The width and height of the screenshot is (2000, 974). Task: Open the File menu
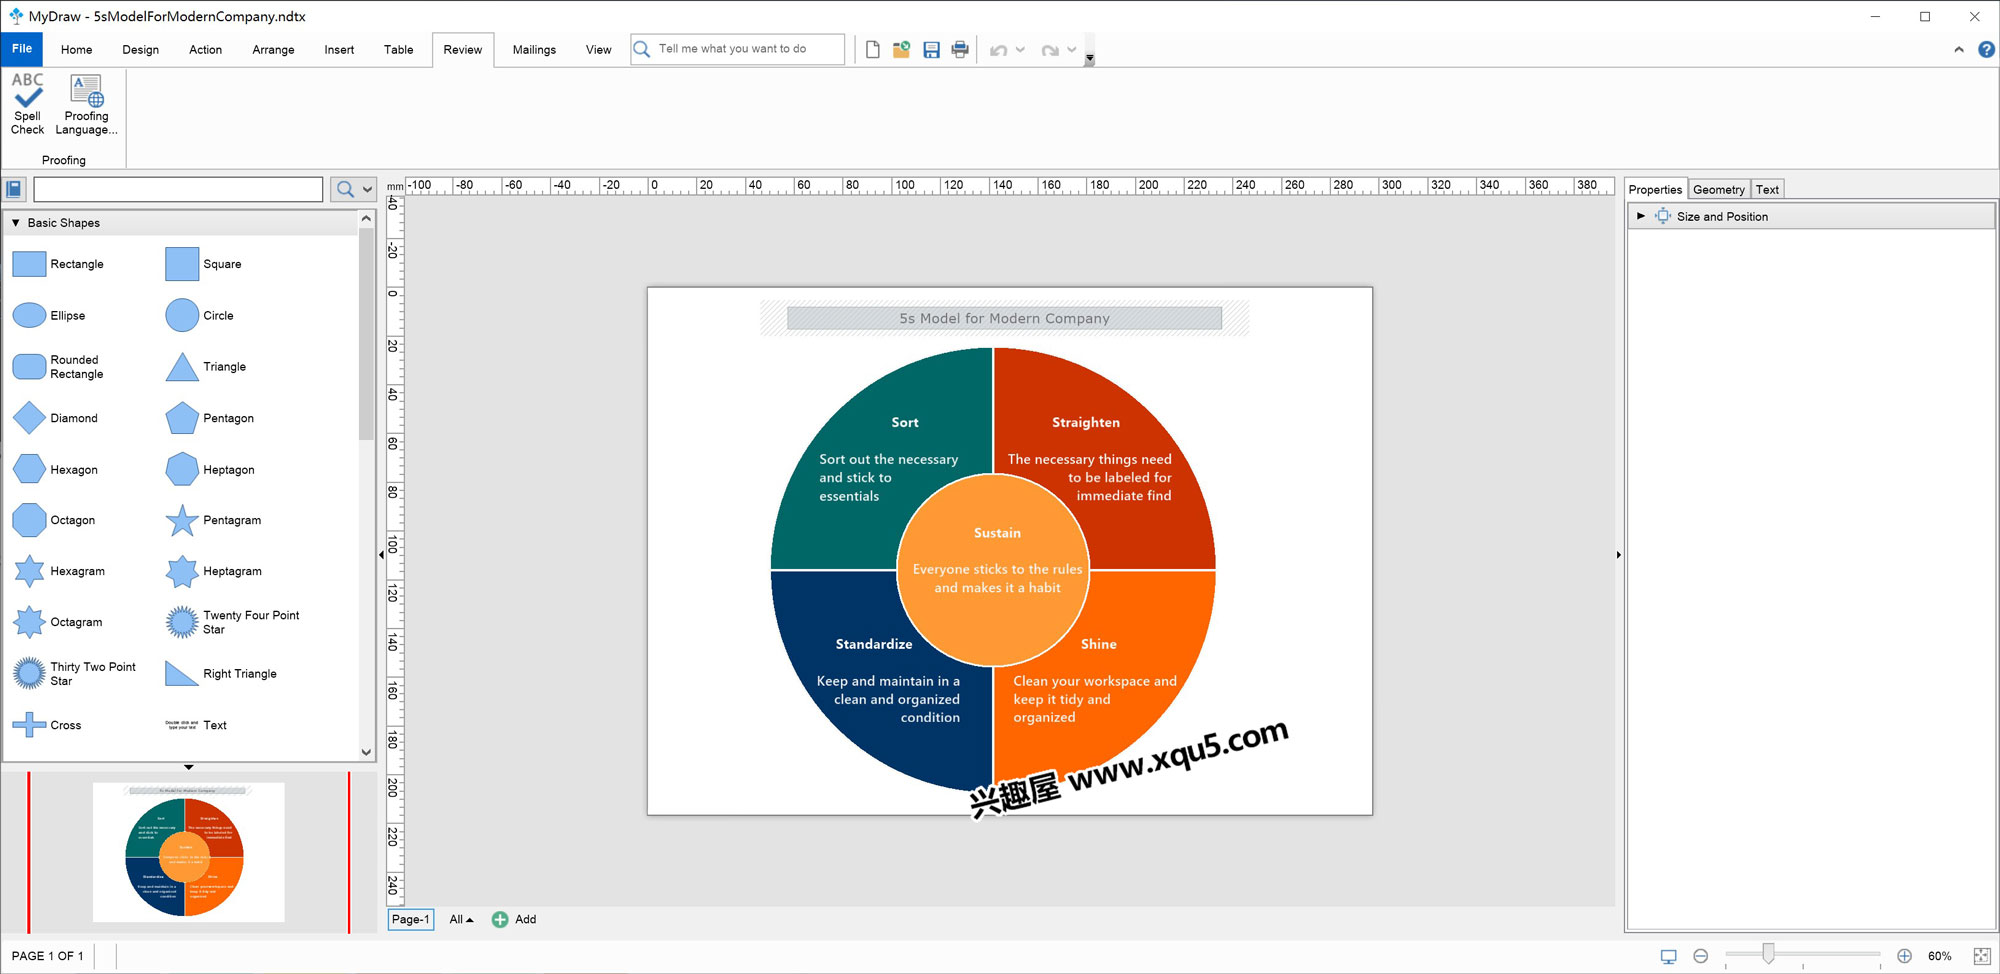[21, 49]
